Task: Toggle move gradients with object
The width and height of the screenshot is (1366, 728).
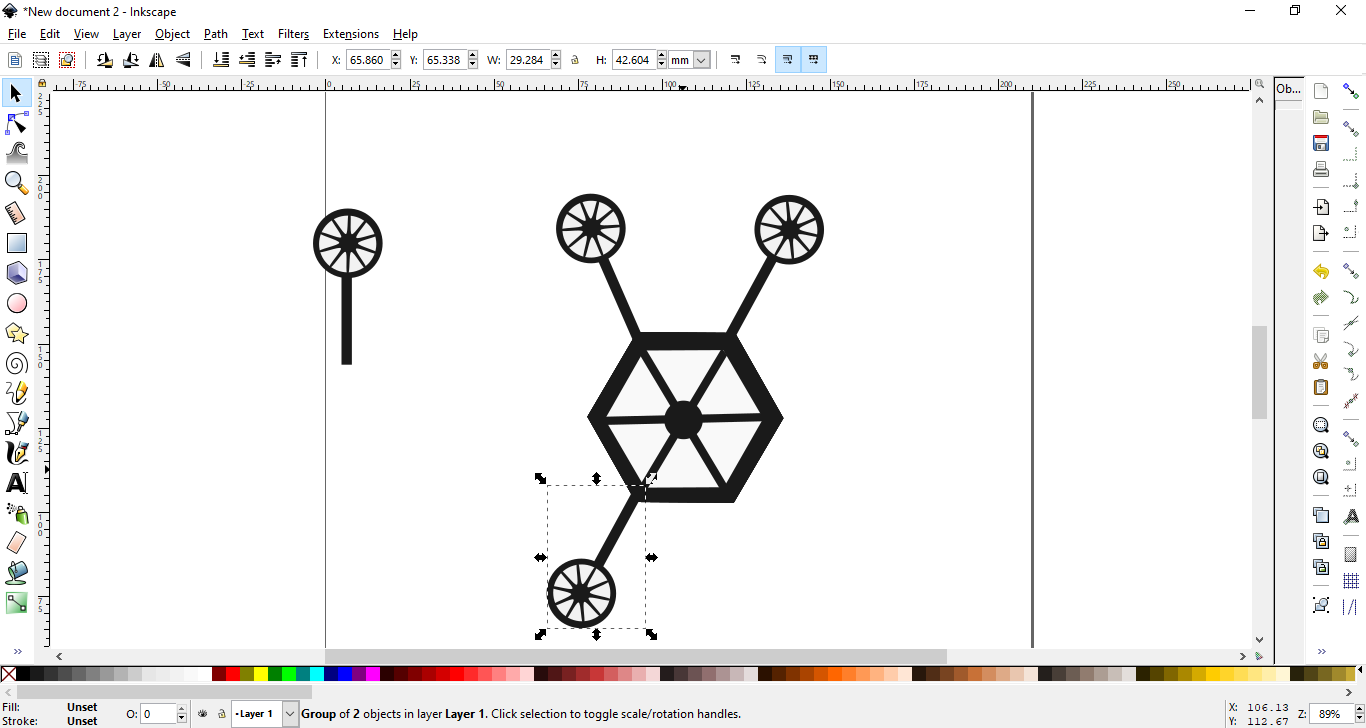Action: pyautogui.click(x=788, y=60)
